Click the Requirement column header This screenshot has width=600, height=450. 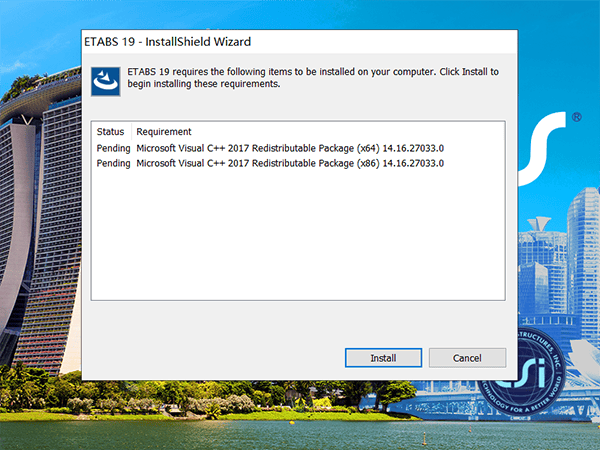[x=164, y=132]
